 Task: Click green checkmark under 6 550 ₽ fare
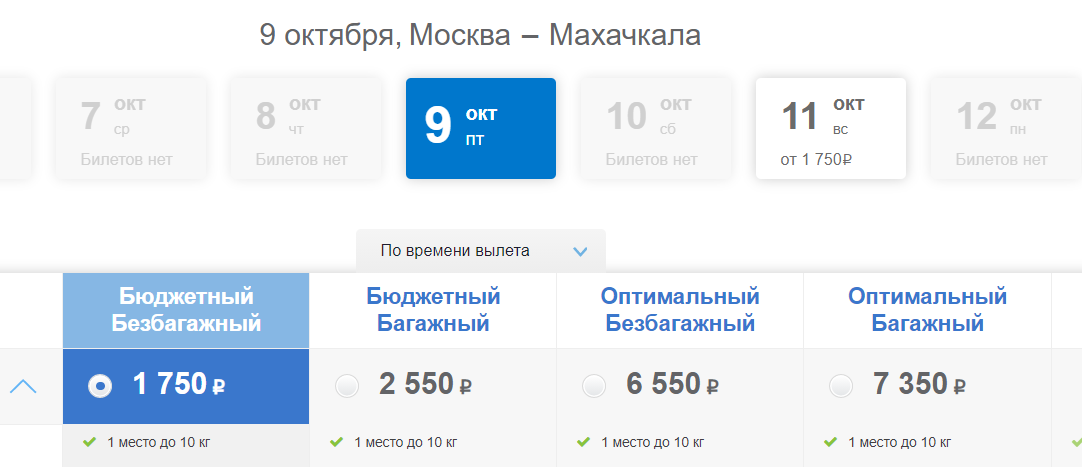tap(583, 441)
